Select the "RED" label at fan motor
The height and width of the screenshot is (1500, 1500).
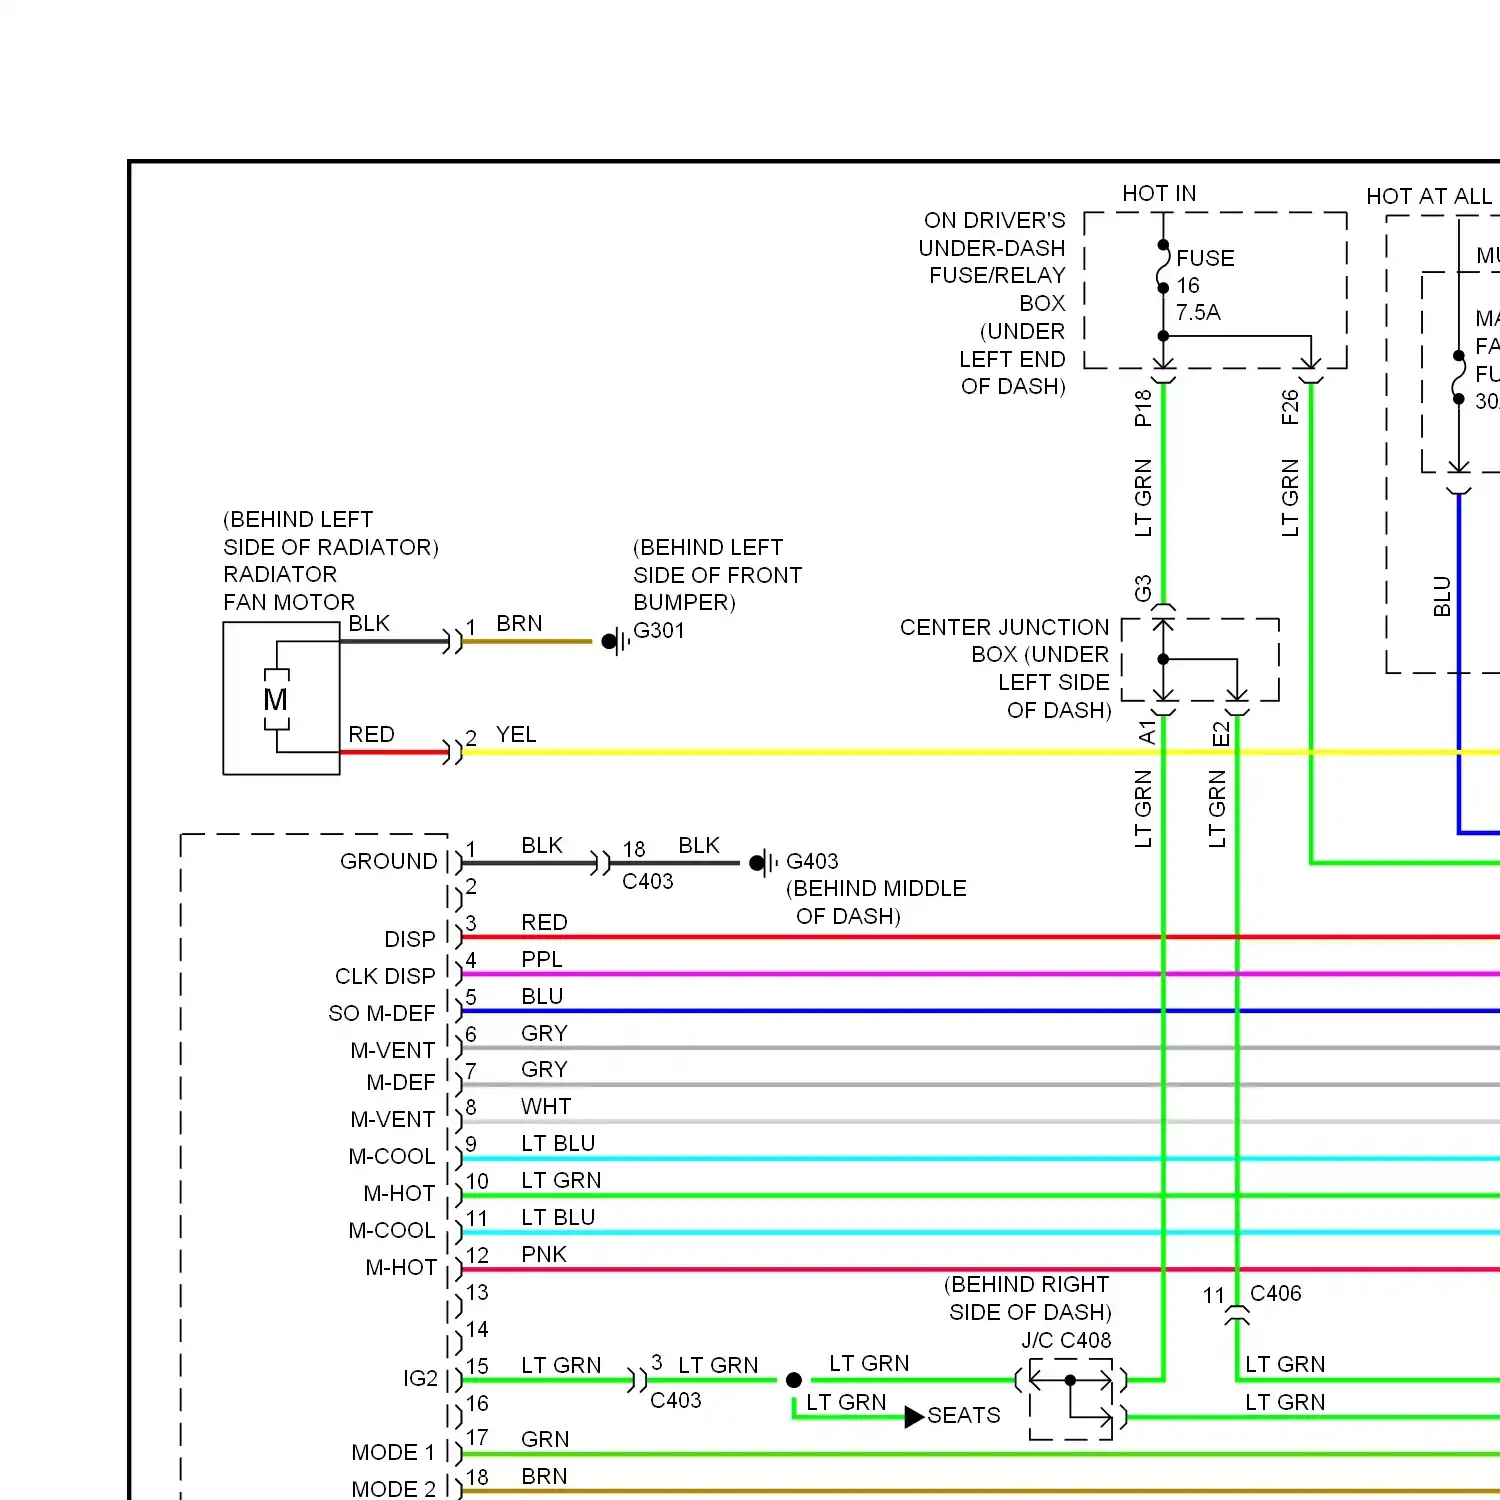371,734
